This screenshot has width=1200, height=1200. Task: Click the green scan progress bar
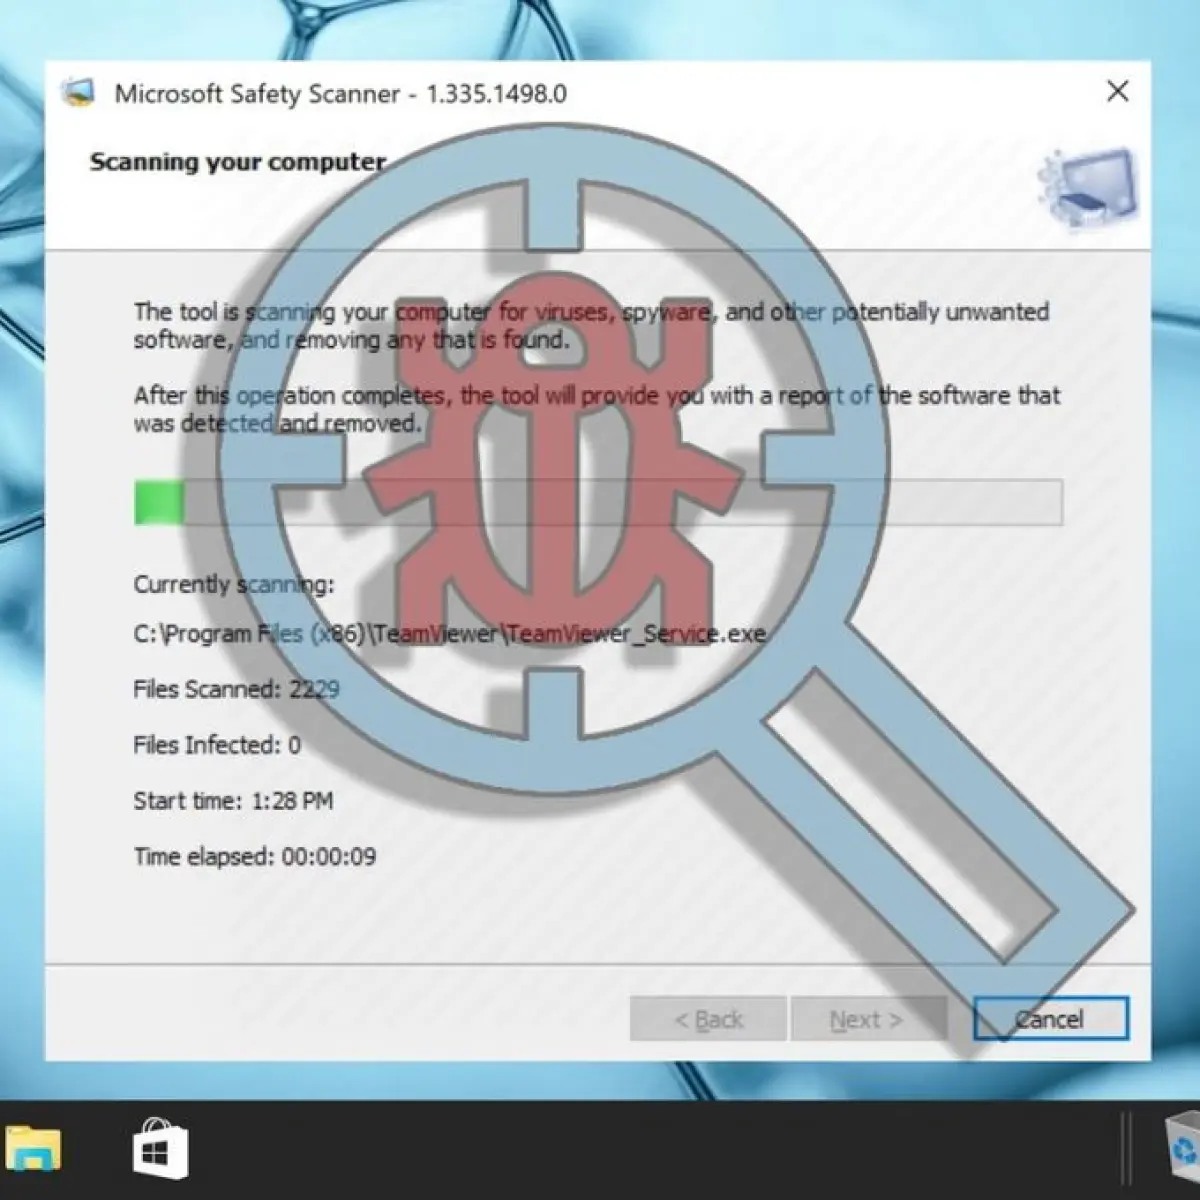(598, 502)
